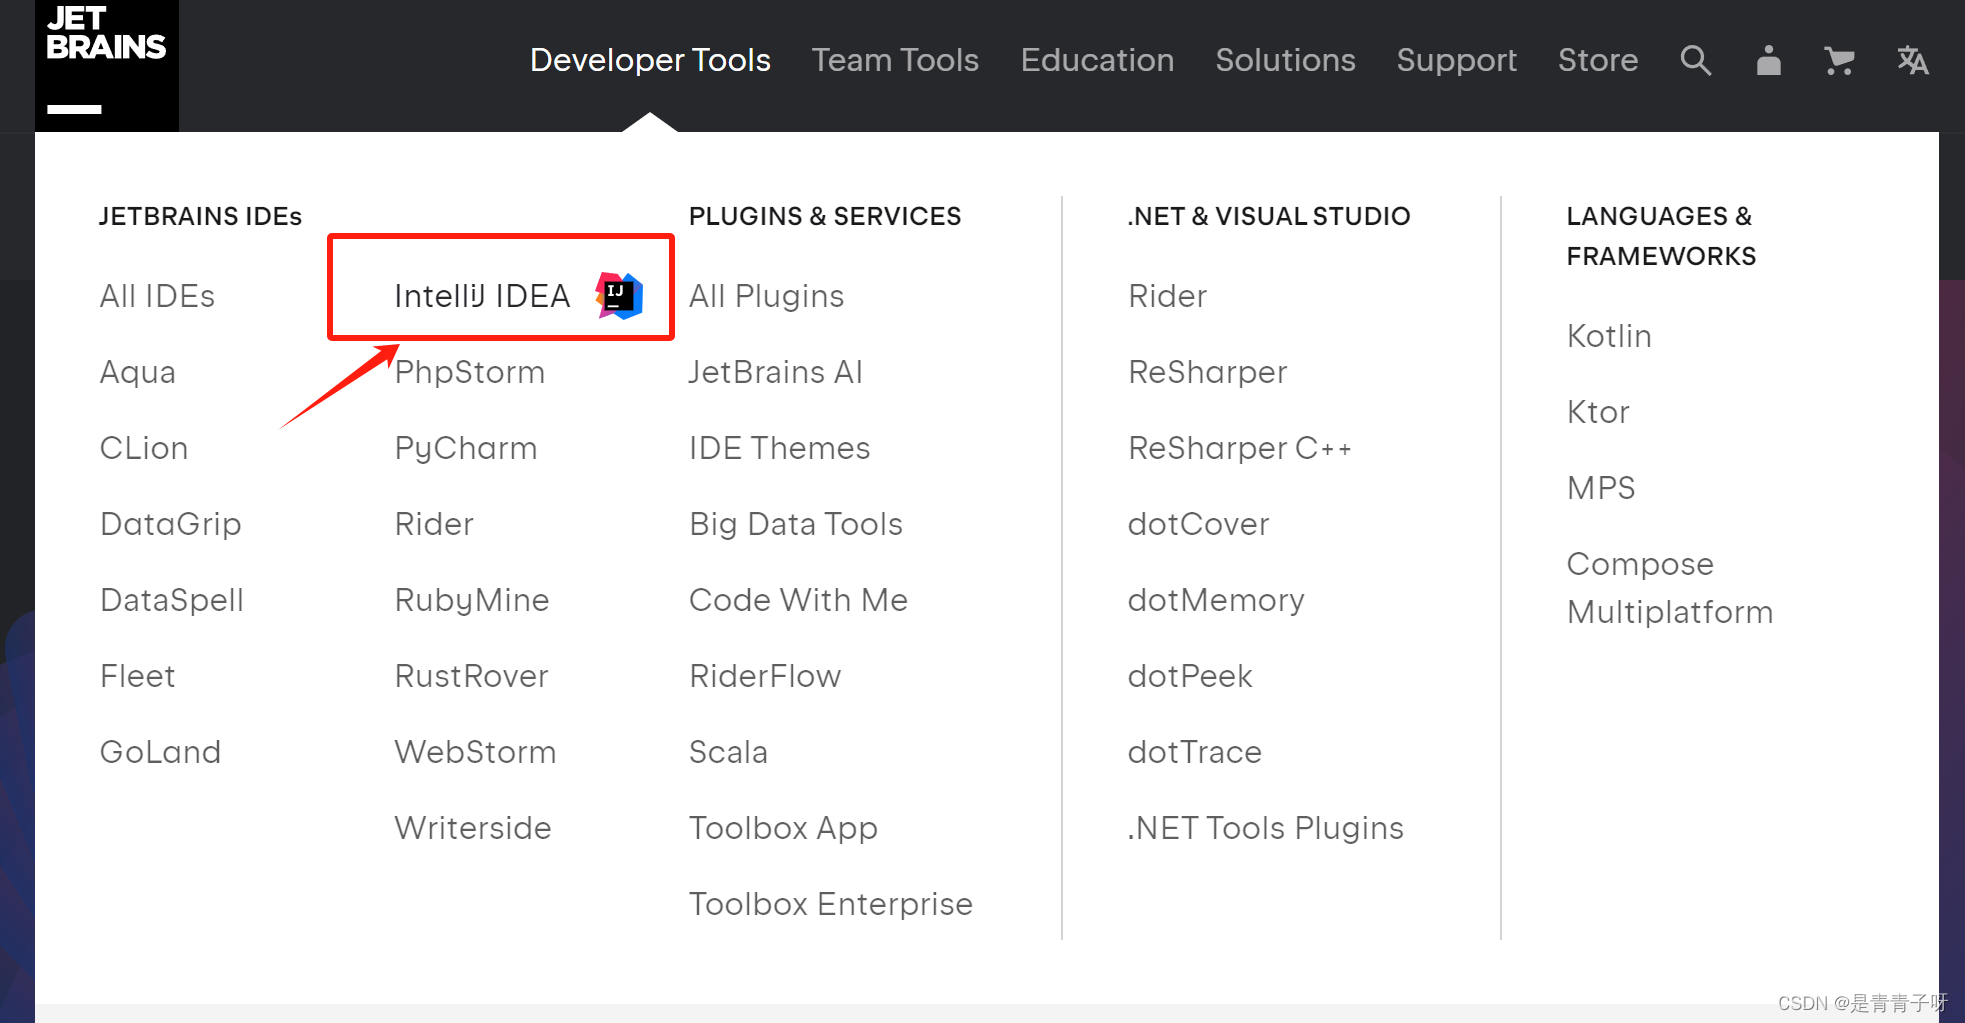The height and width of the screenshot is (1023, 1965).
Task: Open the RiderFlow link
Action: click(765, 676)
